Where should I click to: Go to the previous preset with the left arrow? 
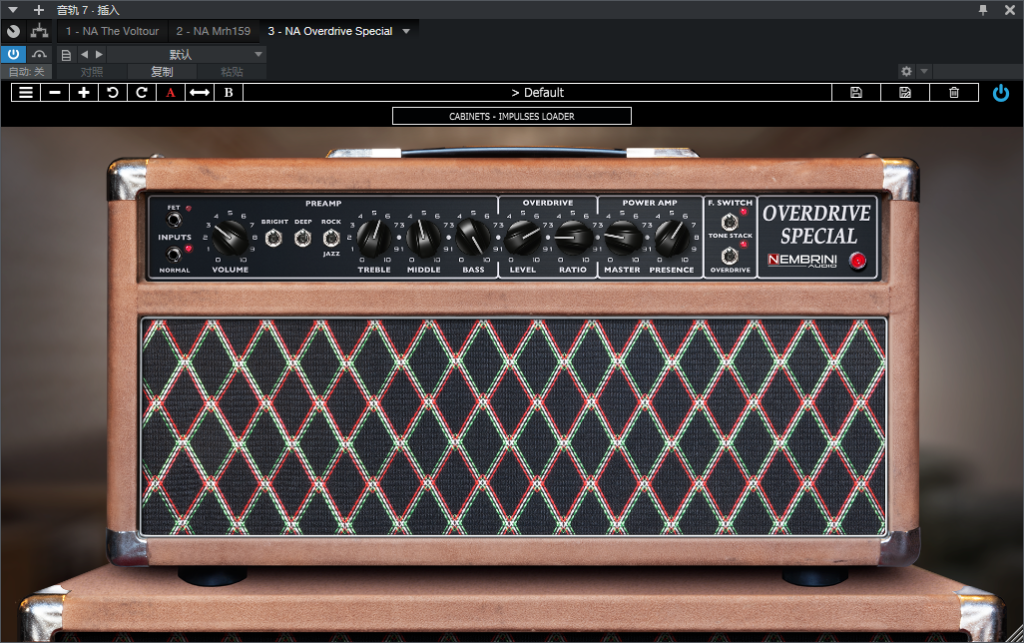84,54
